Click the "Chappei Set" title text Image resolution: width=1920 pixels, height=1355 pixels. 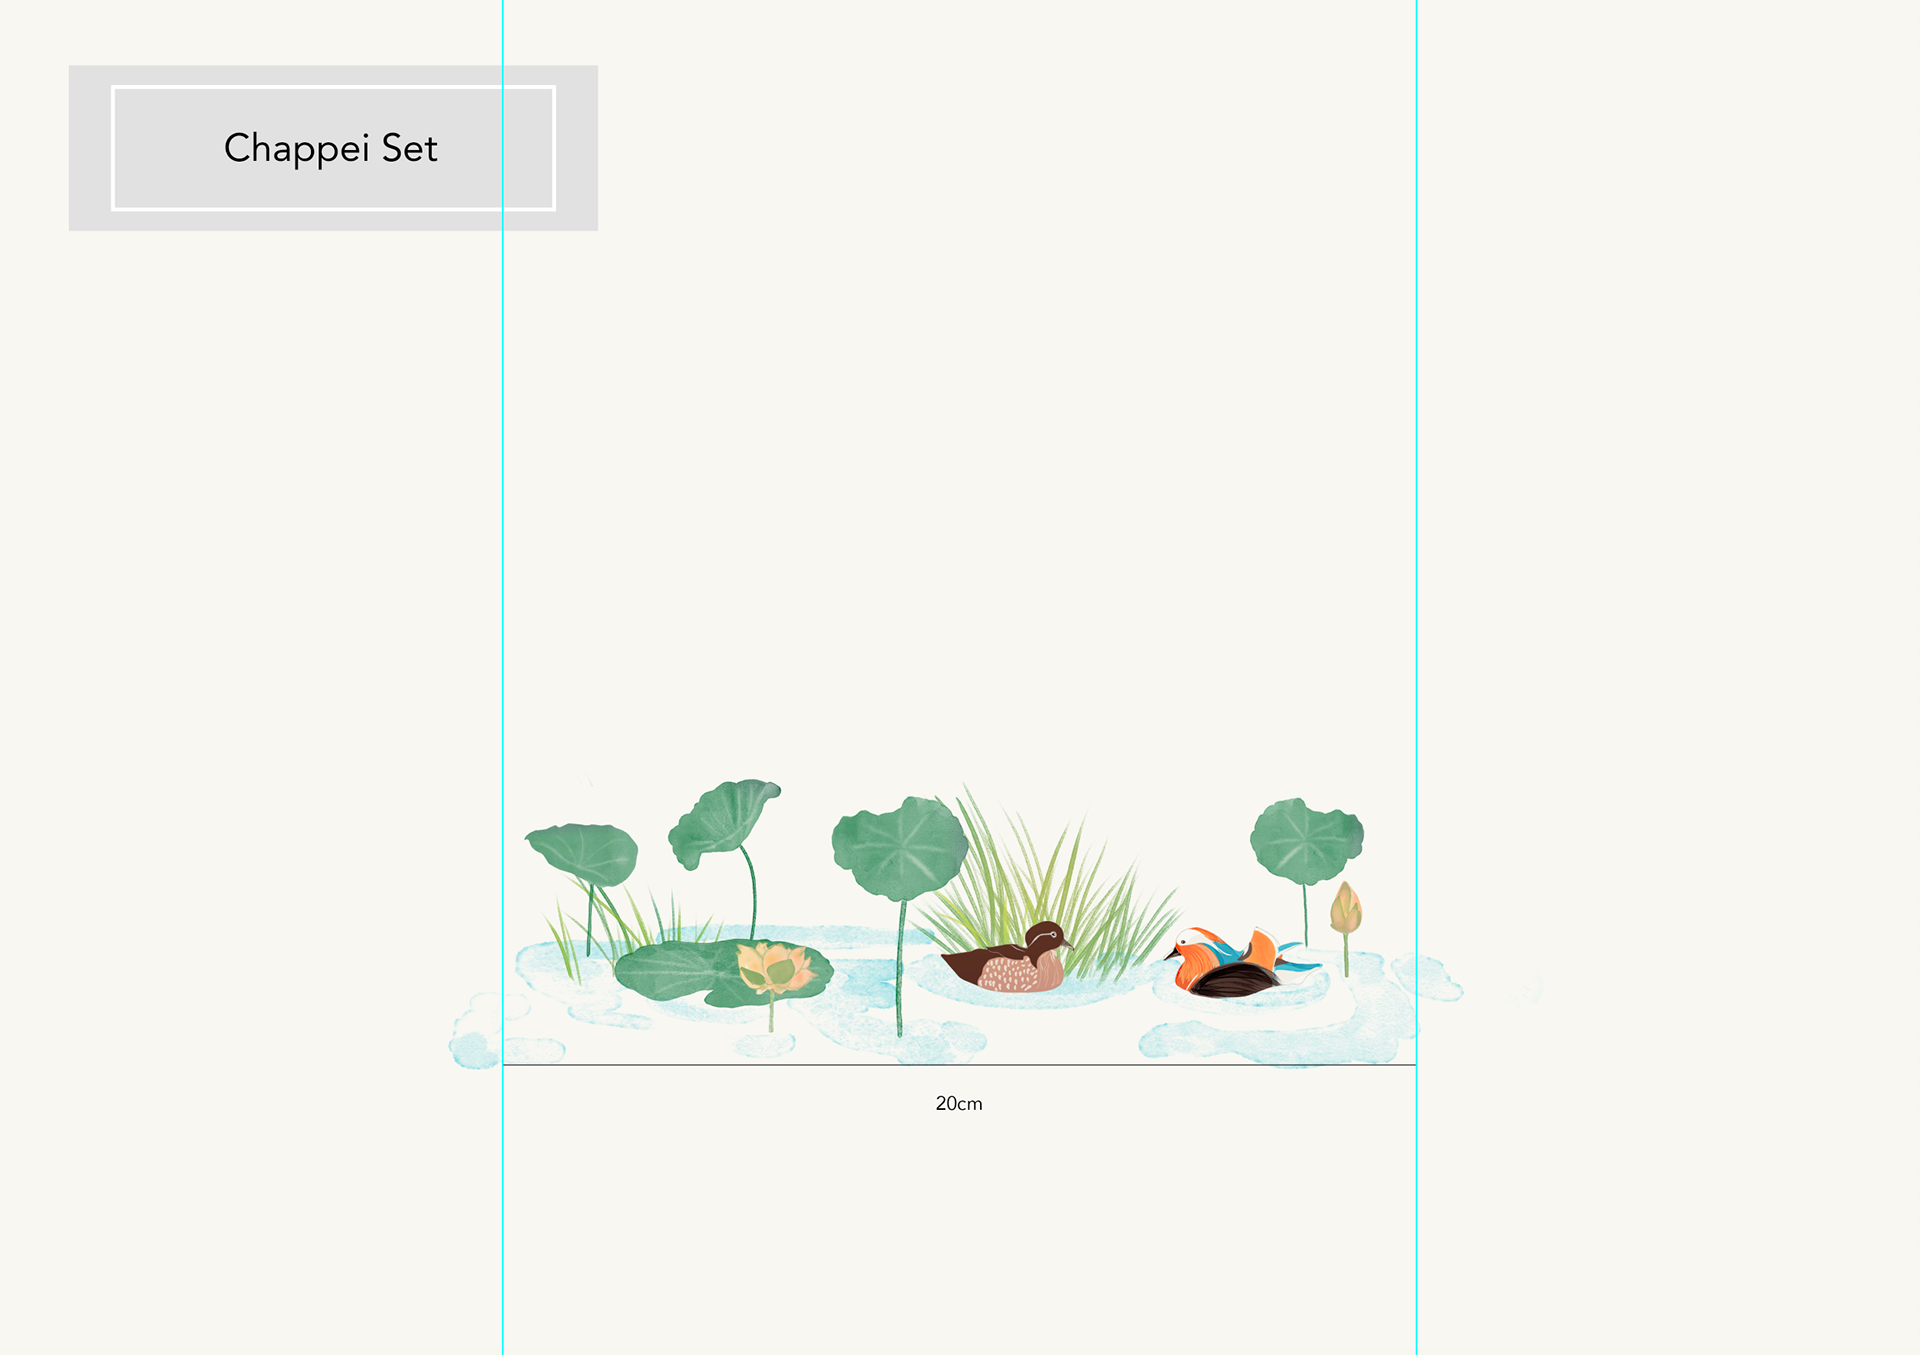330,148
